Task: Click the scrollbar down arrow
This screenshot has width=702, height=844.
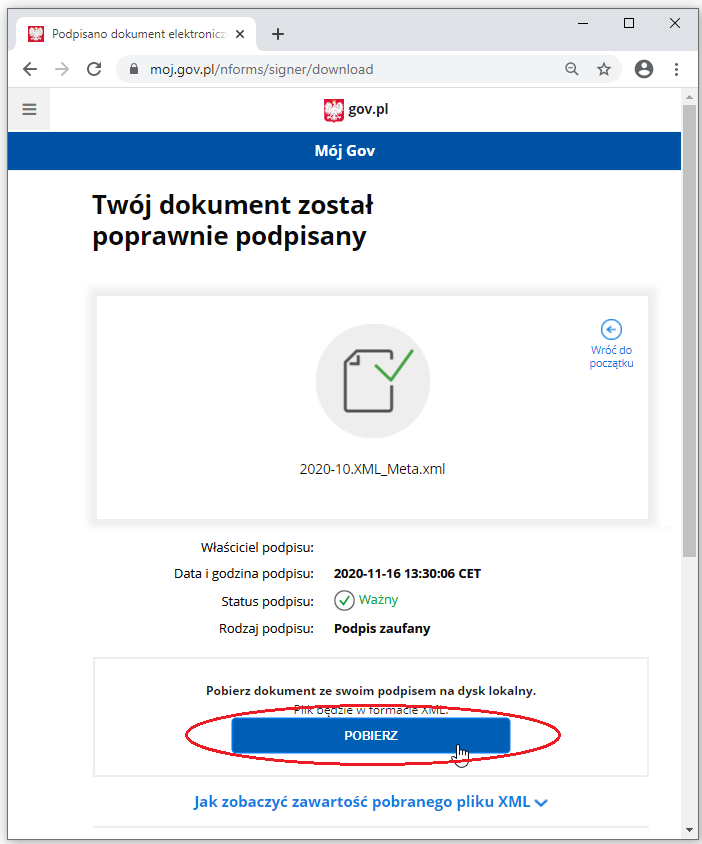Action: 689,830
